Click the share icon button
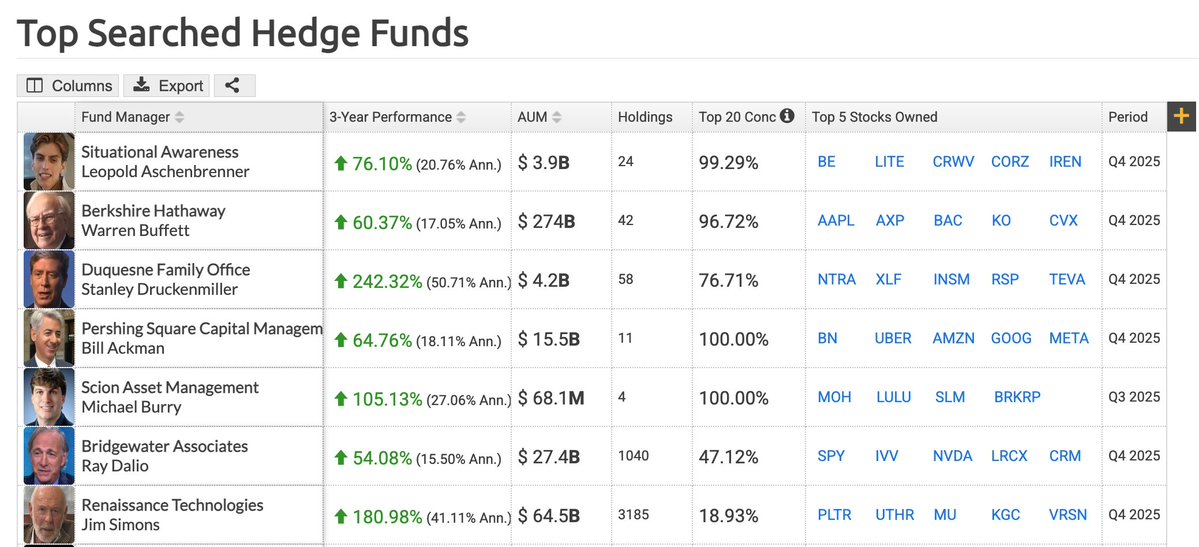Viewport: 1199px width, 547px height. (x=234, y=86)
